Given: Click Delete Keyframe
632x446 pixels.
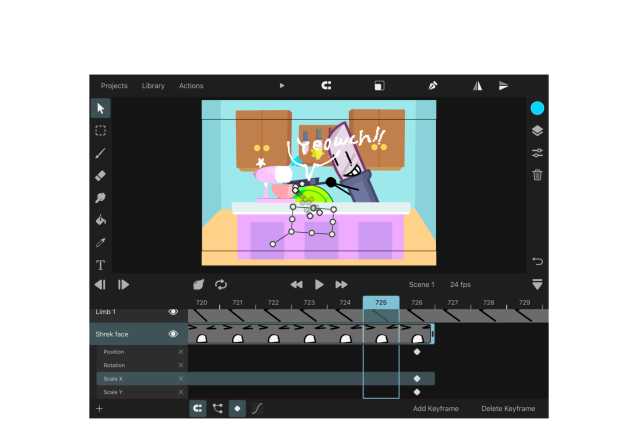Looking at the screenshot, I should click(x=508, y=409).
